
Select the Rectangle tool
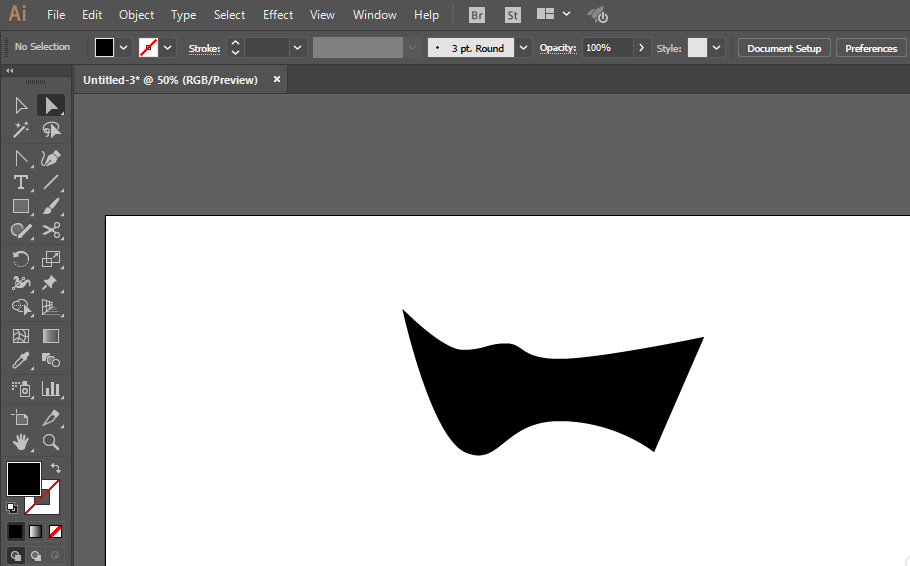tap(20, 207)
